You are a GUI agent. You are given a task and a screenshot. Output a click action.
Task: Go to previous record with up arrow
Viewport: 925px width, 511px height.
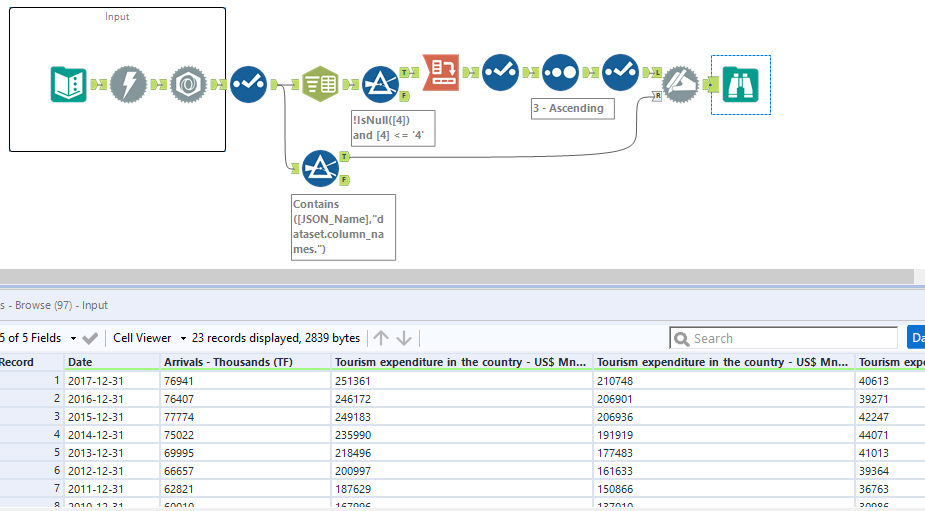click(x=381, y=338)
